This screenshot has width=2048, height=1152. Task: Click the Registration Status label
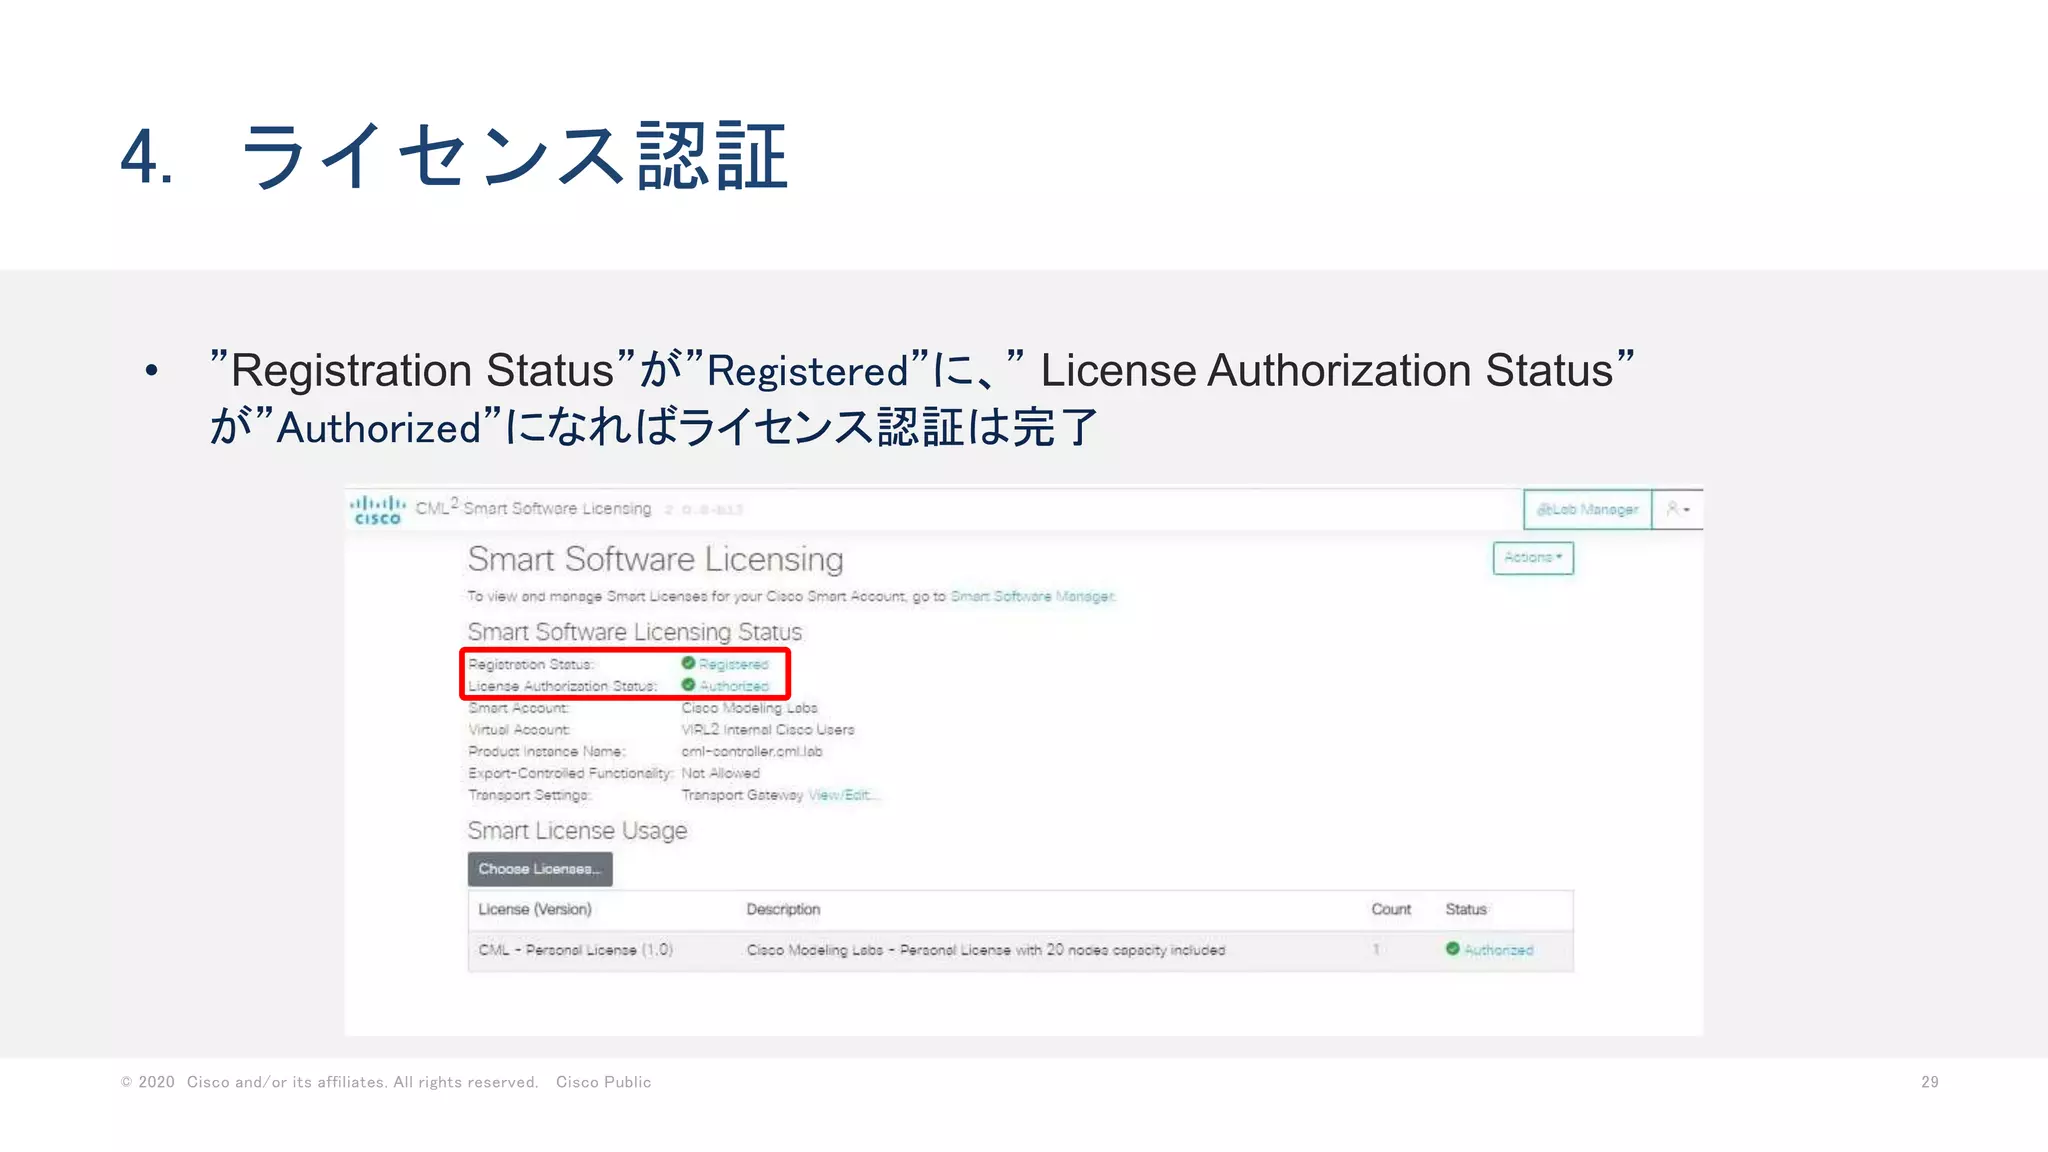click(x=531, y=664)
